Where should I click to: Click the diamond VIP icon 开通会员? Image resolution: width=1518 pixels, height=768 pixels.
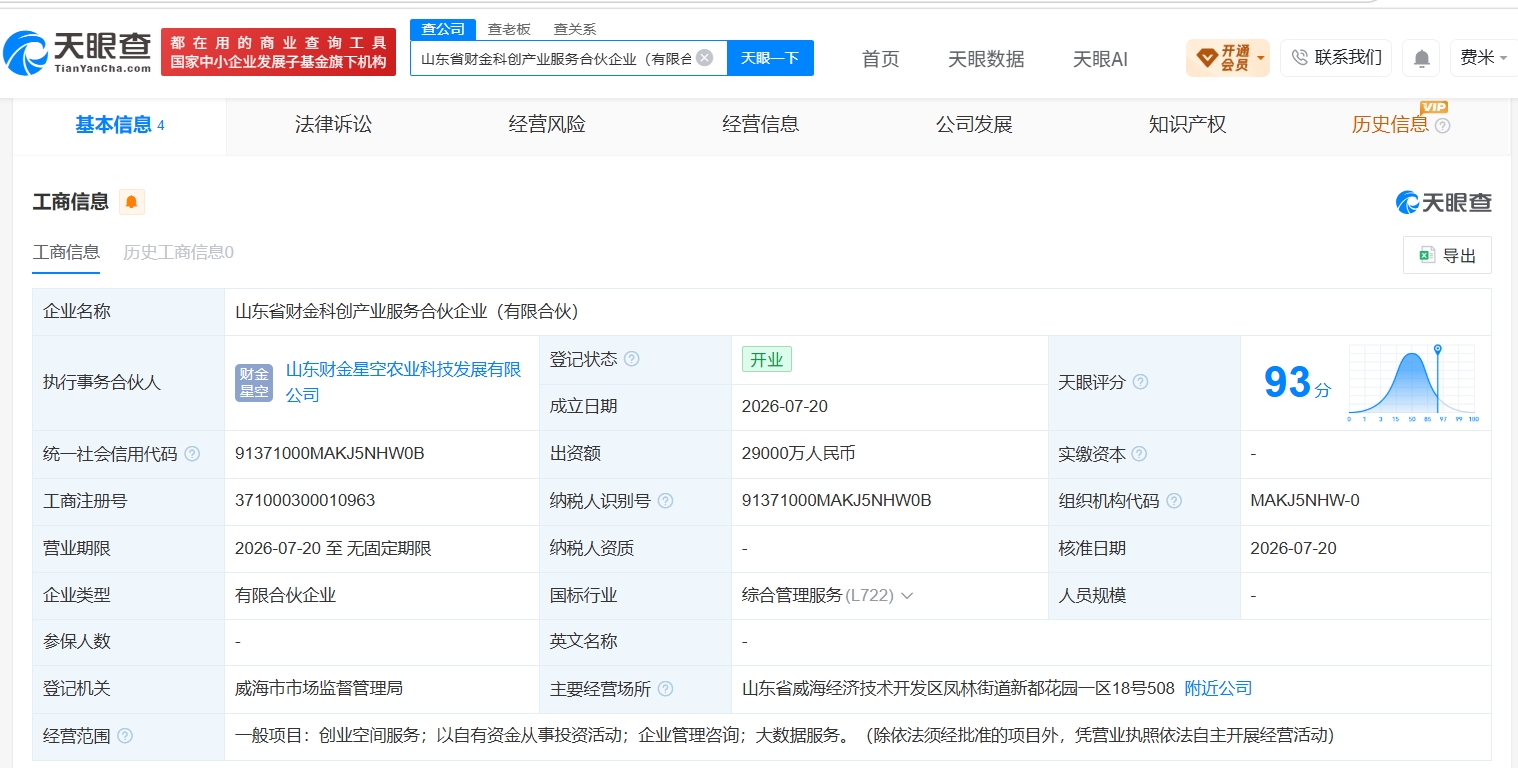click(1206, 57)
